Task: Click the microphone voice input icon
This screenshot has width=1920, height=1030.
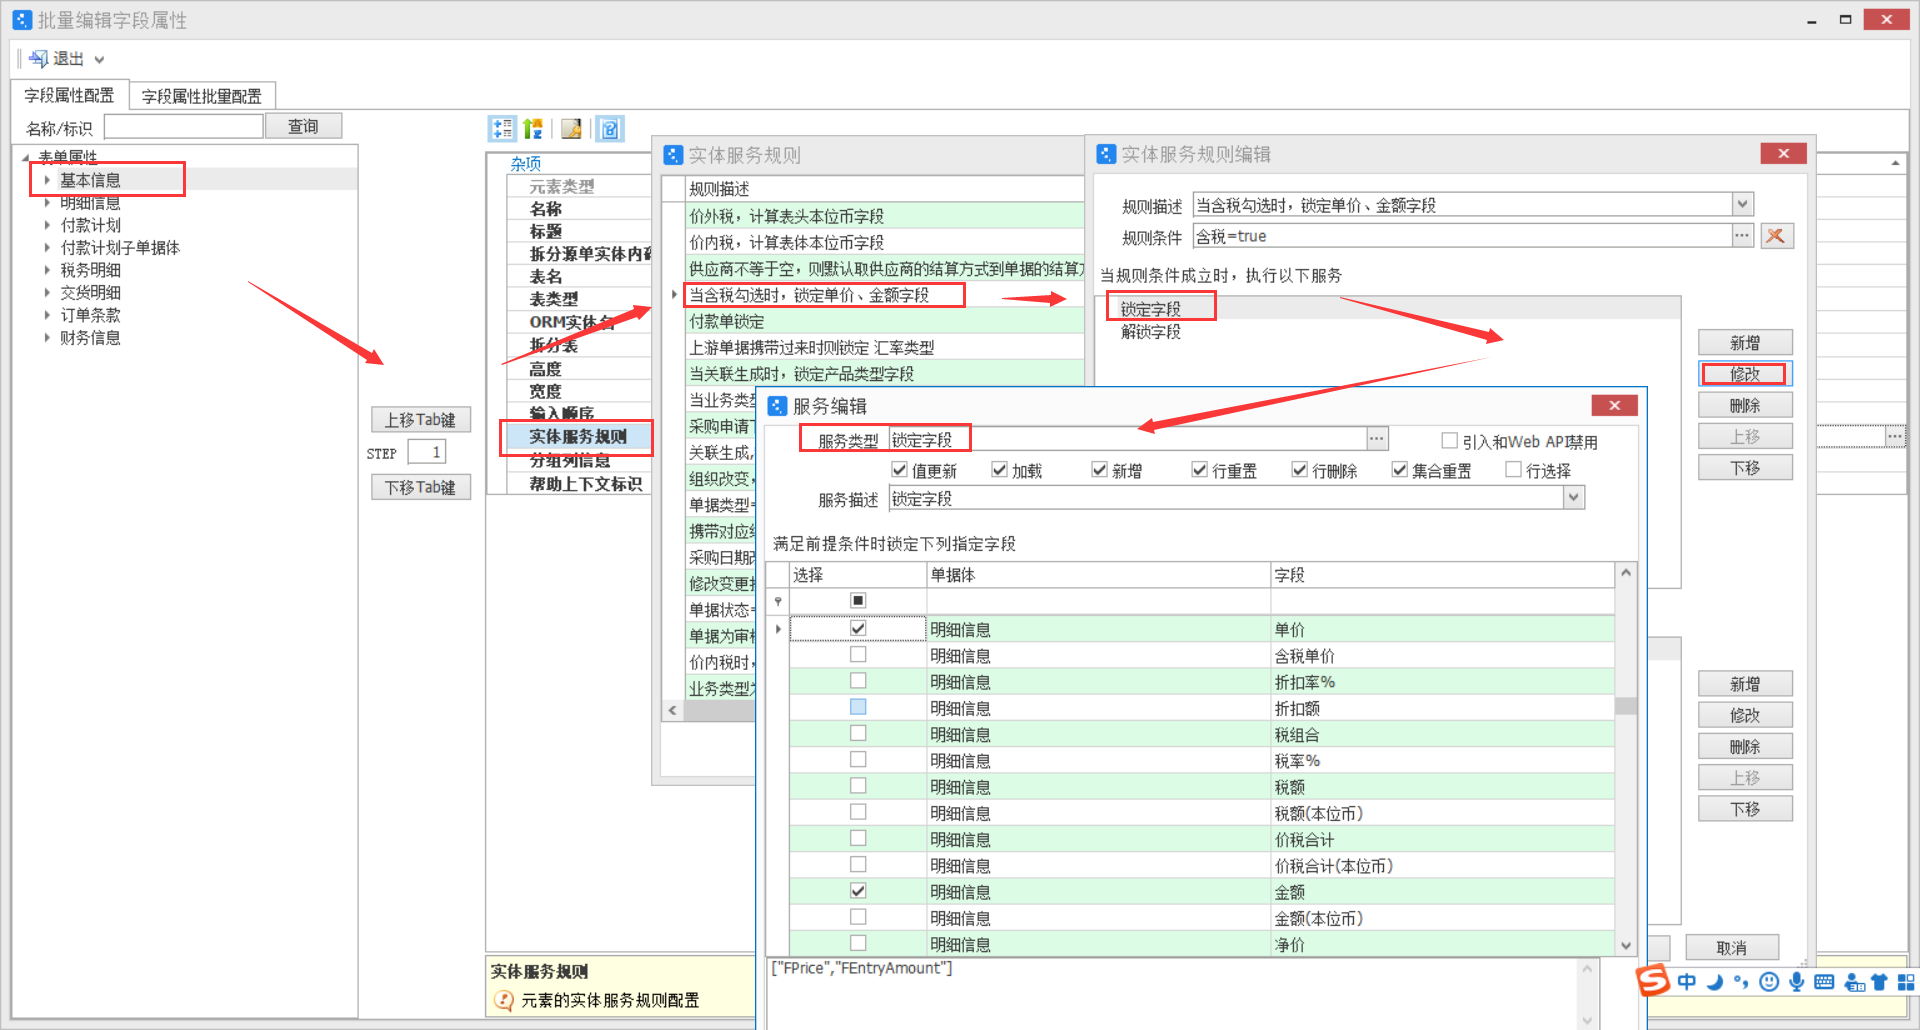Action: coord(1797,982)
